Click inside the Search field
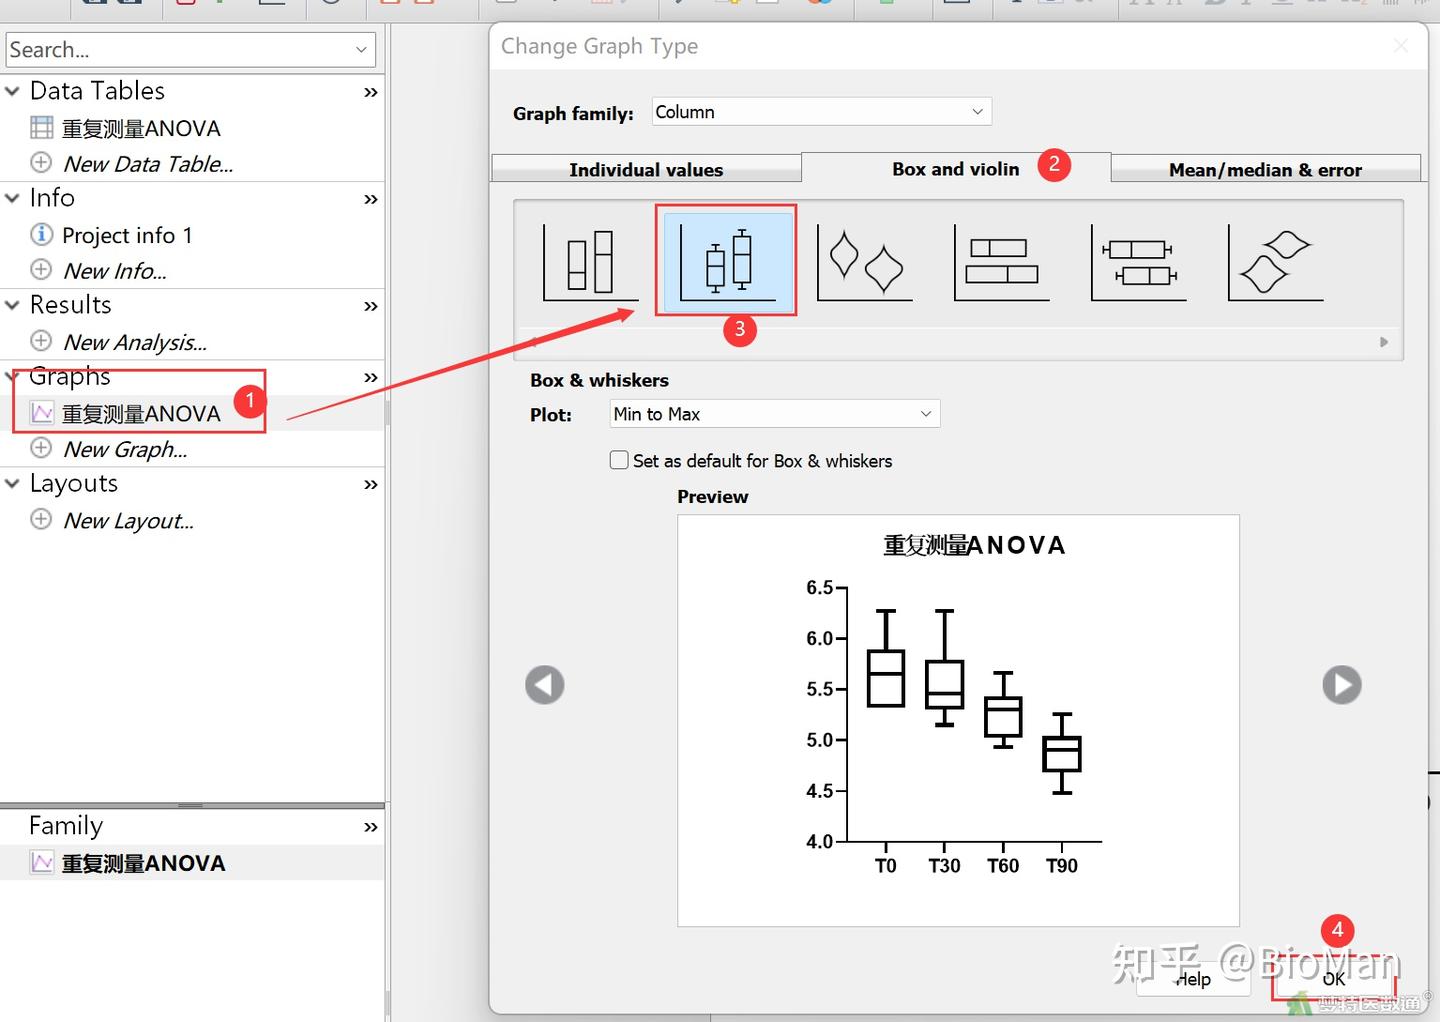1440x1022 pixels. tap(180, 49)
